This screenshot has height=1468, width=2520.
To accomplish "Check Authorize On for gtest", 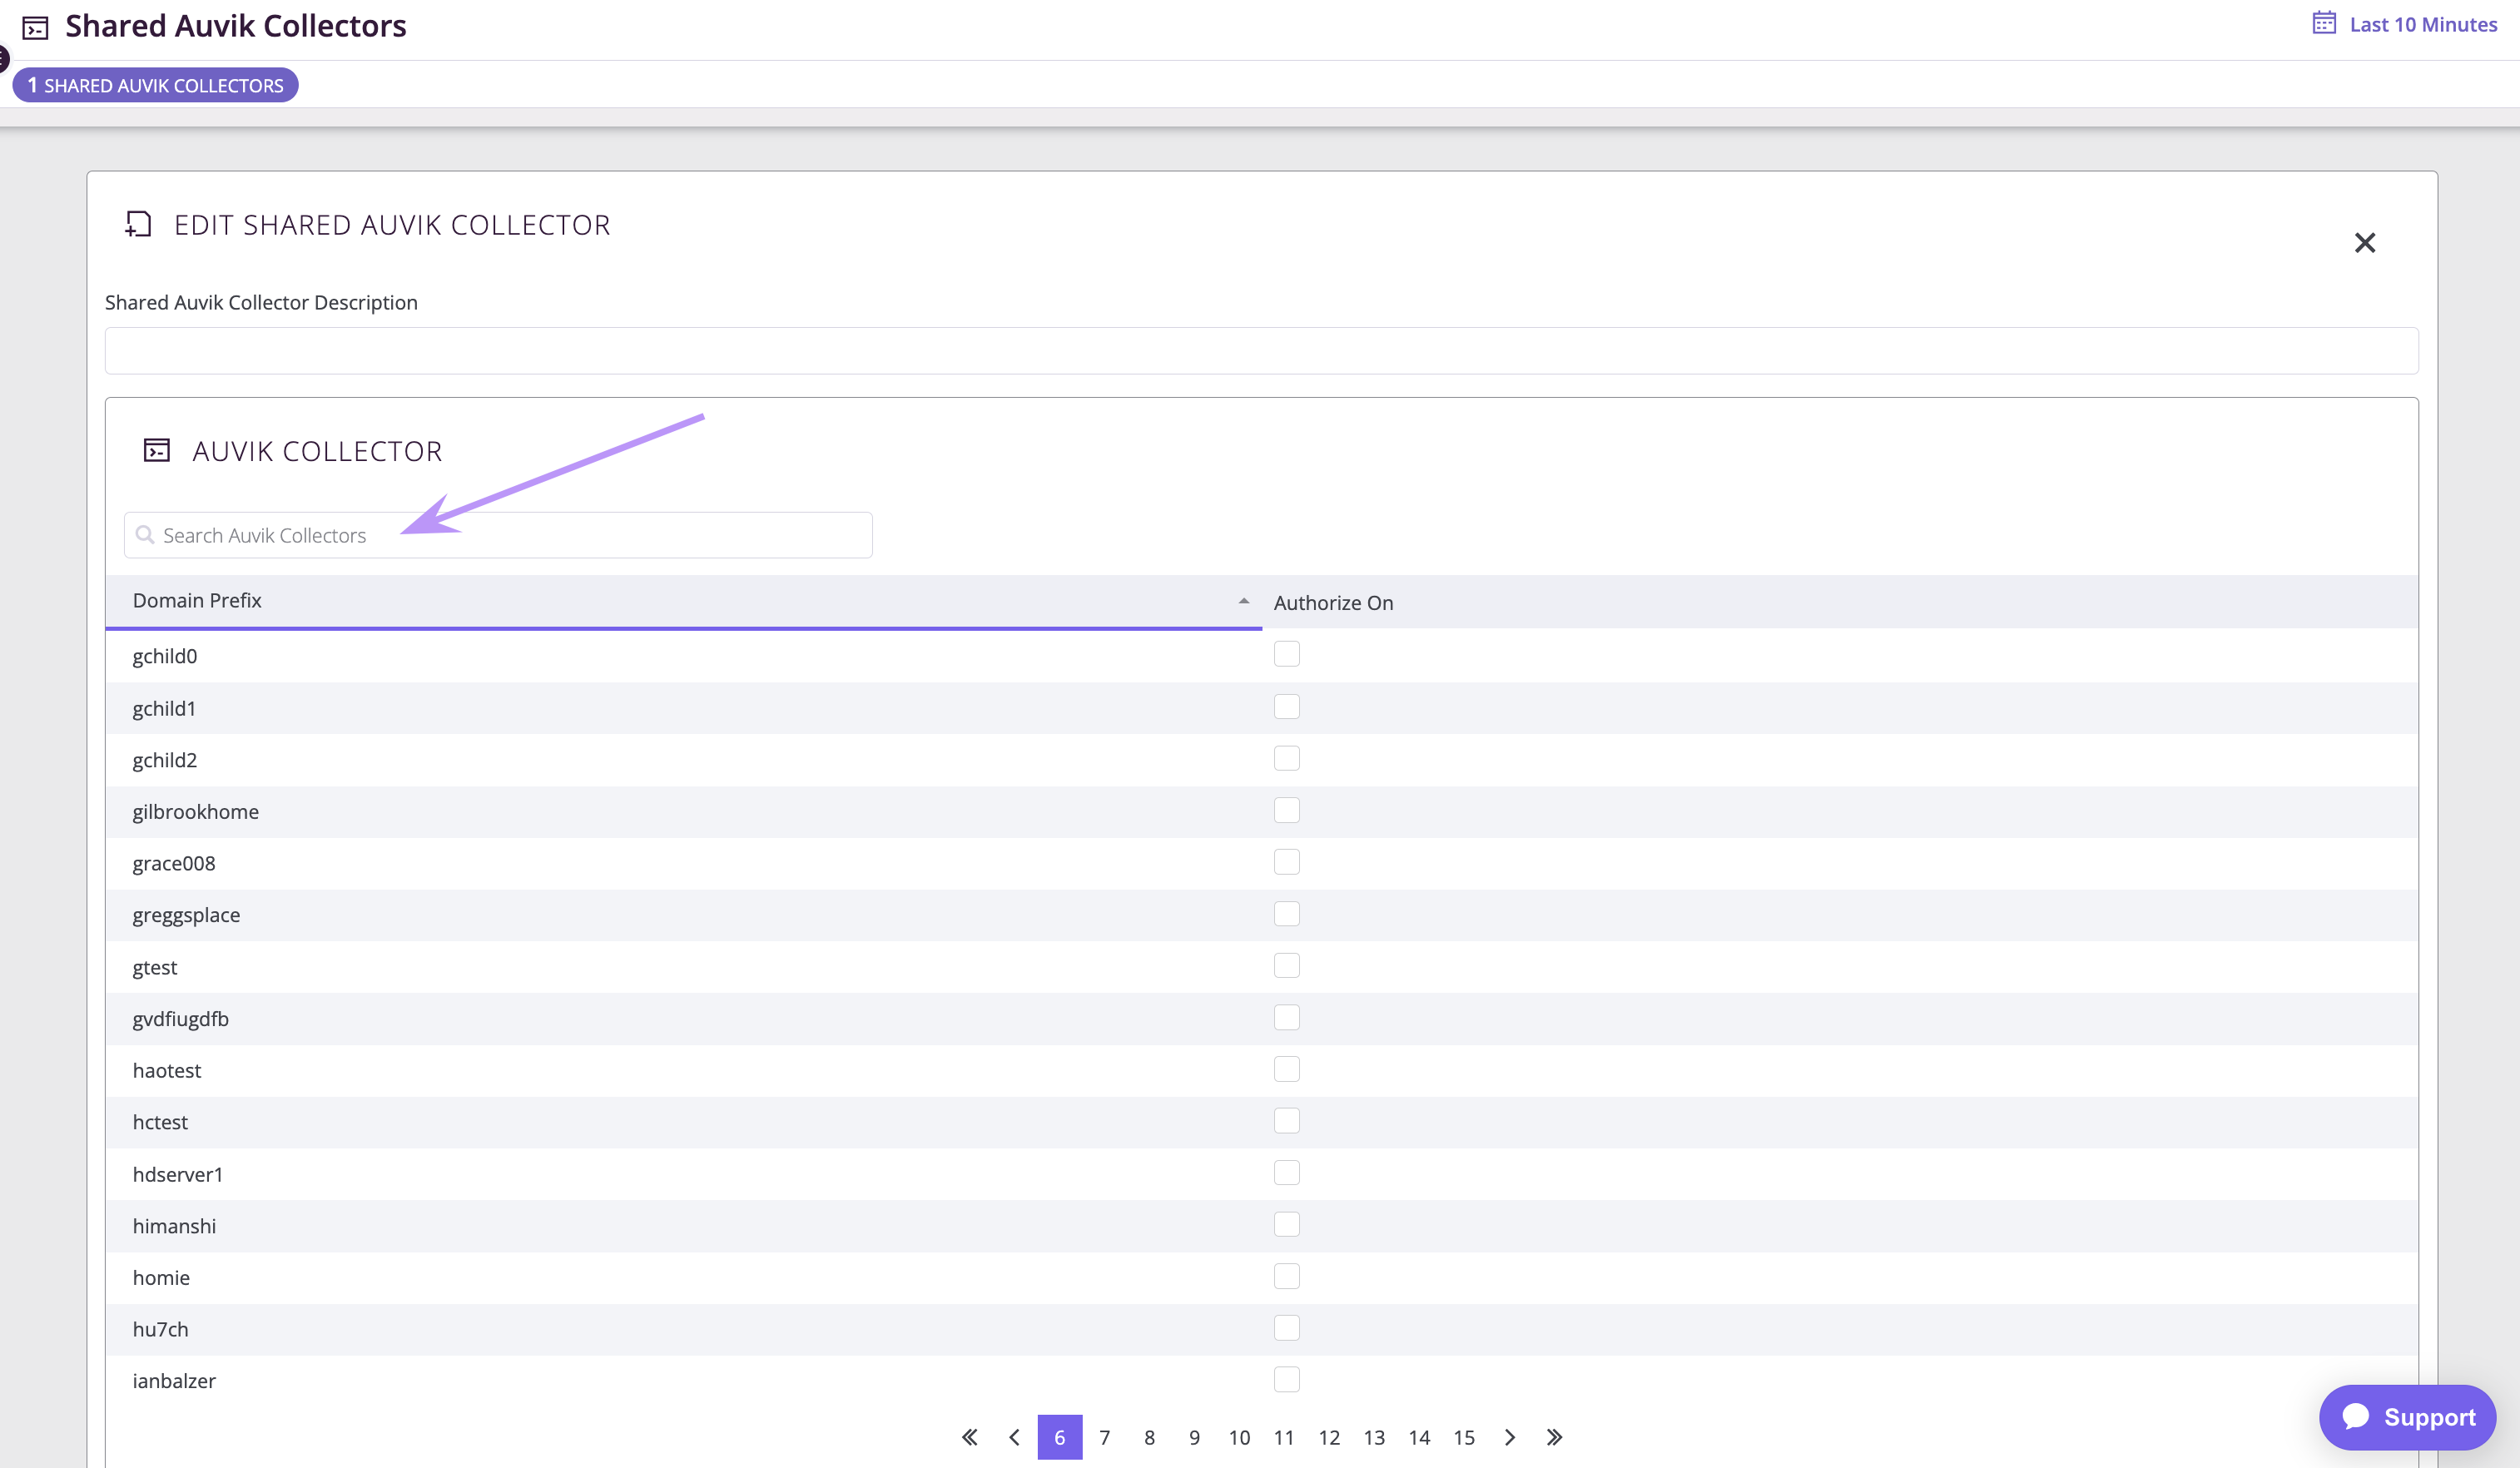I will (x=1286, y=966).
